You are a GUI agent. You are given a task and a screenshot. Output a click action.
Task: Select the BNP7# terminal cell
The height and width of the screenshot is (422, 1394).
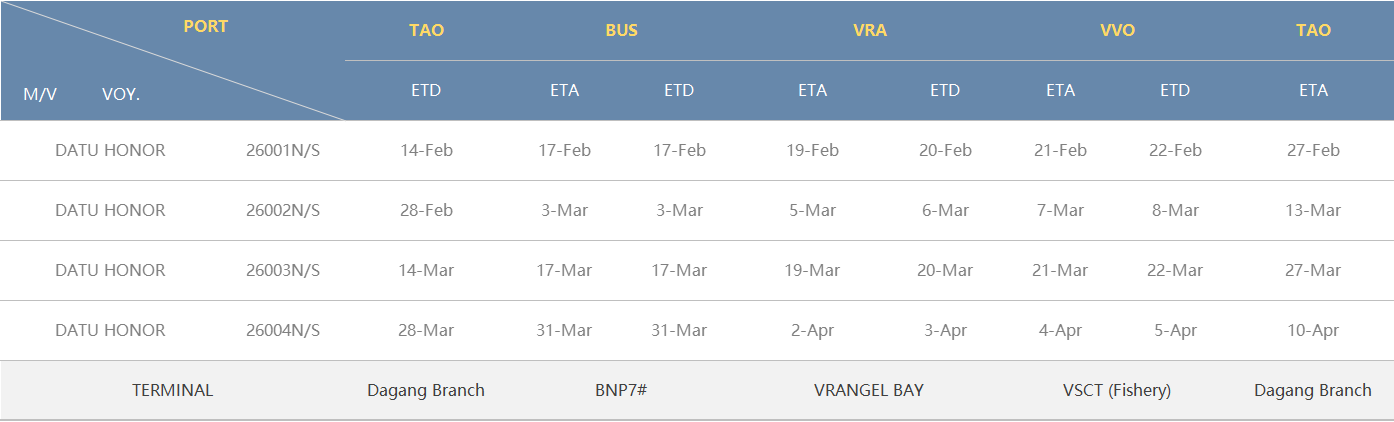(x=621, y=390)
